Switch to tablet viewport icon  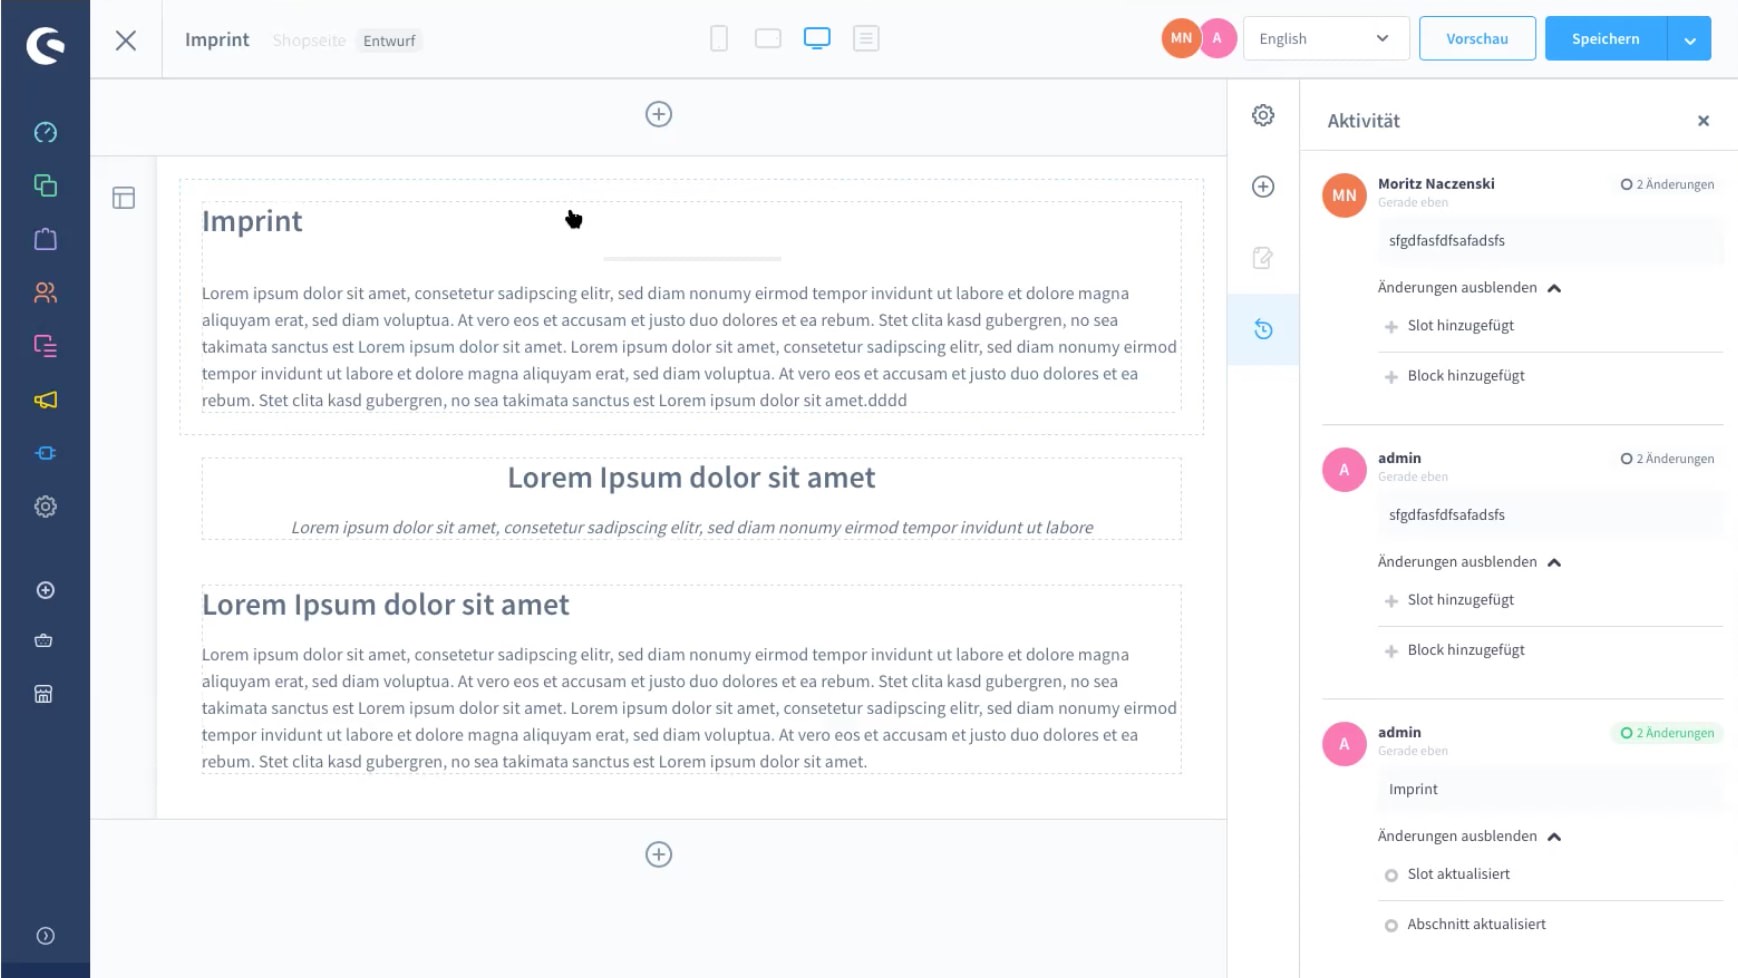pyautogui.click(x=768, y=39)
